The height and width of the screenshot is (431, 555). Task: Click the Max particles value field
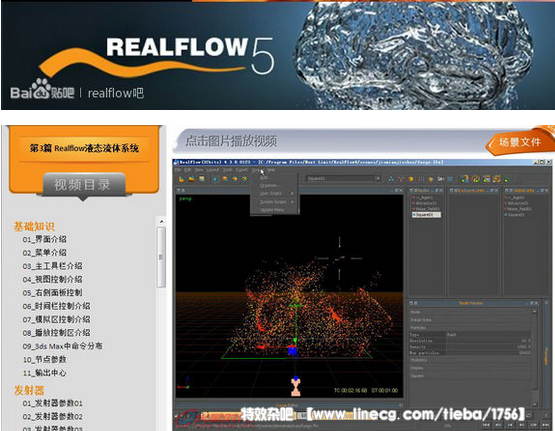click(x=488, y=353)
